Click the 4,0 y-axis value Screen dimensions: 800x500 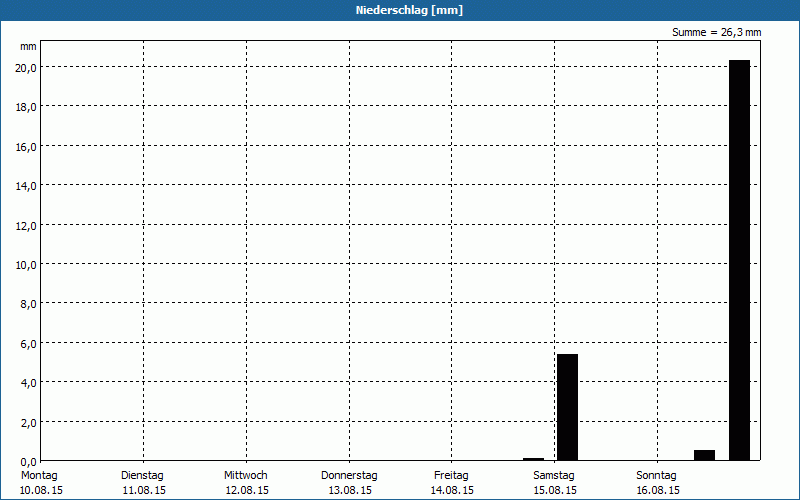(x=29, y=383)
